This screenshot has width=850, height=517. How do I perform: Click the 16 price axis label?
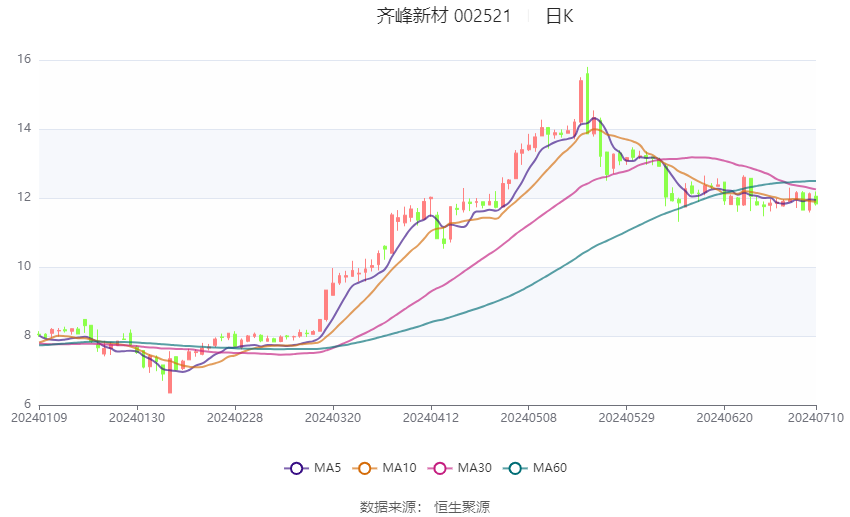pyautogui.click(x=24, y=59)
